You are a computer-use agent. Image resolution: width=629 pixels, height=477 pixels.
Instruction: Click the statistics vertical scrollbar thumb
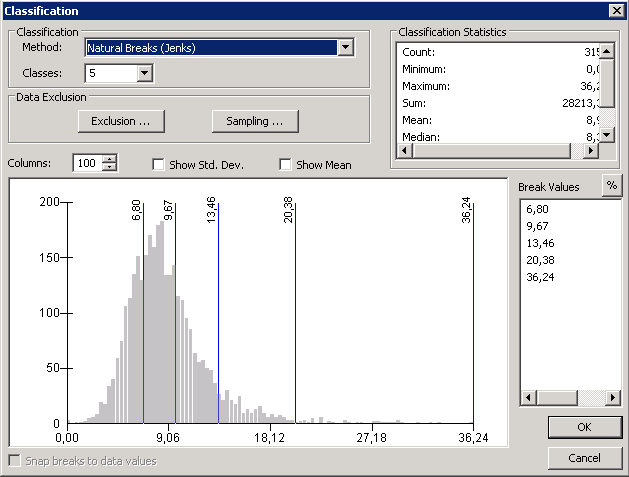[607, 83]
